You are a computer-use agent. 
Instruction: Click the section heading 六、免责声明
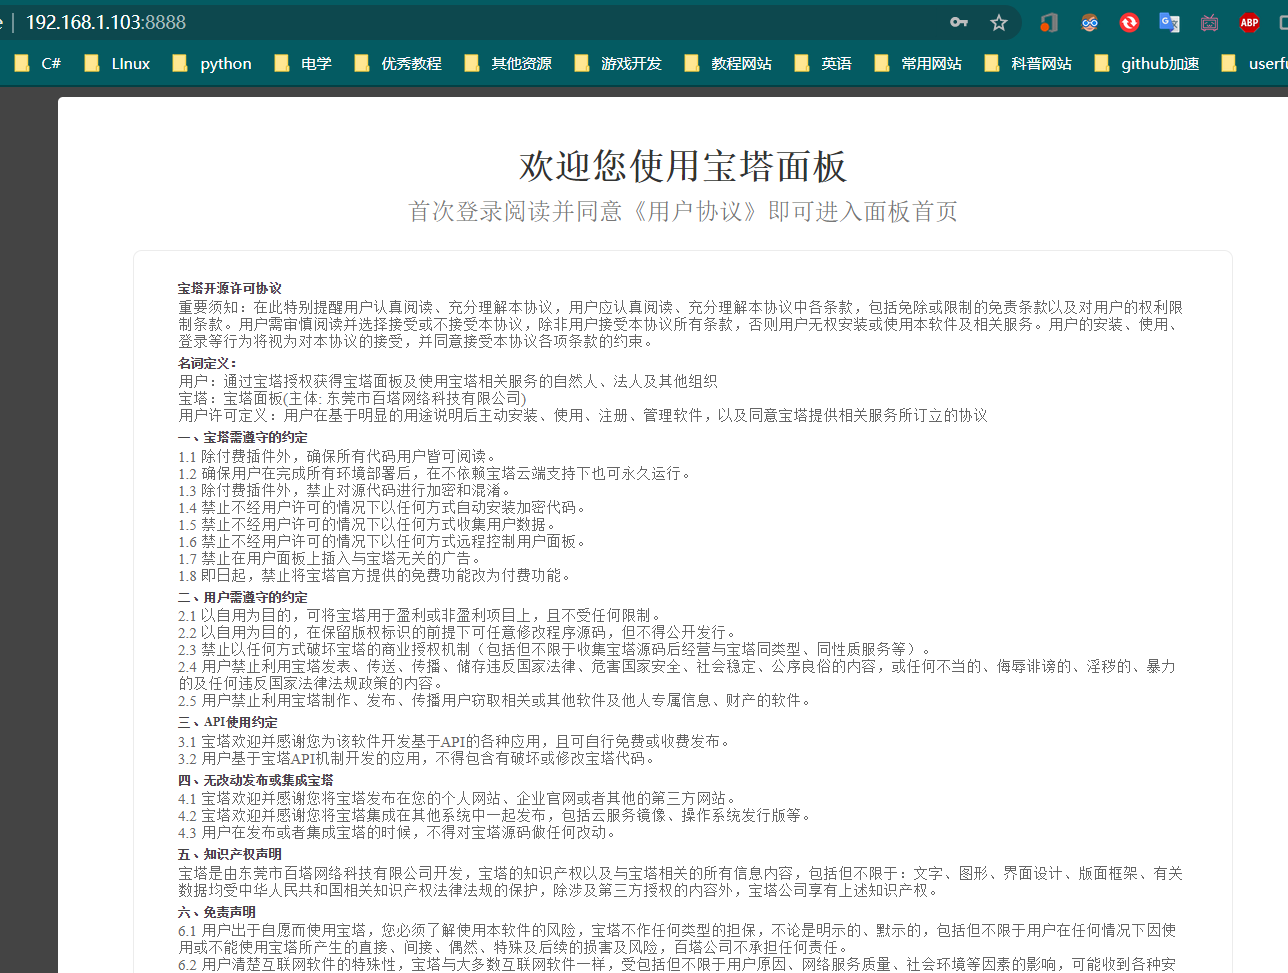(x=217, y=912)
